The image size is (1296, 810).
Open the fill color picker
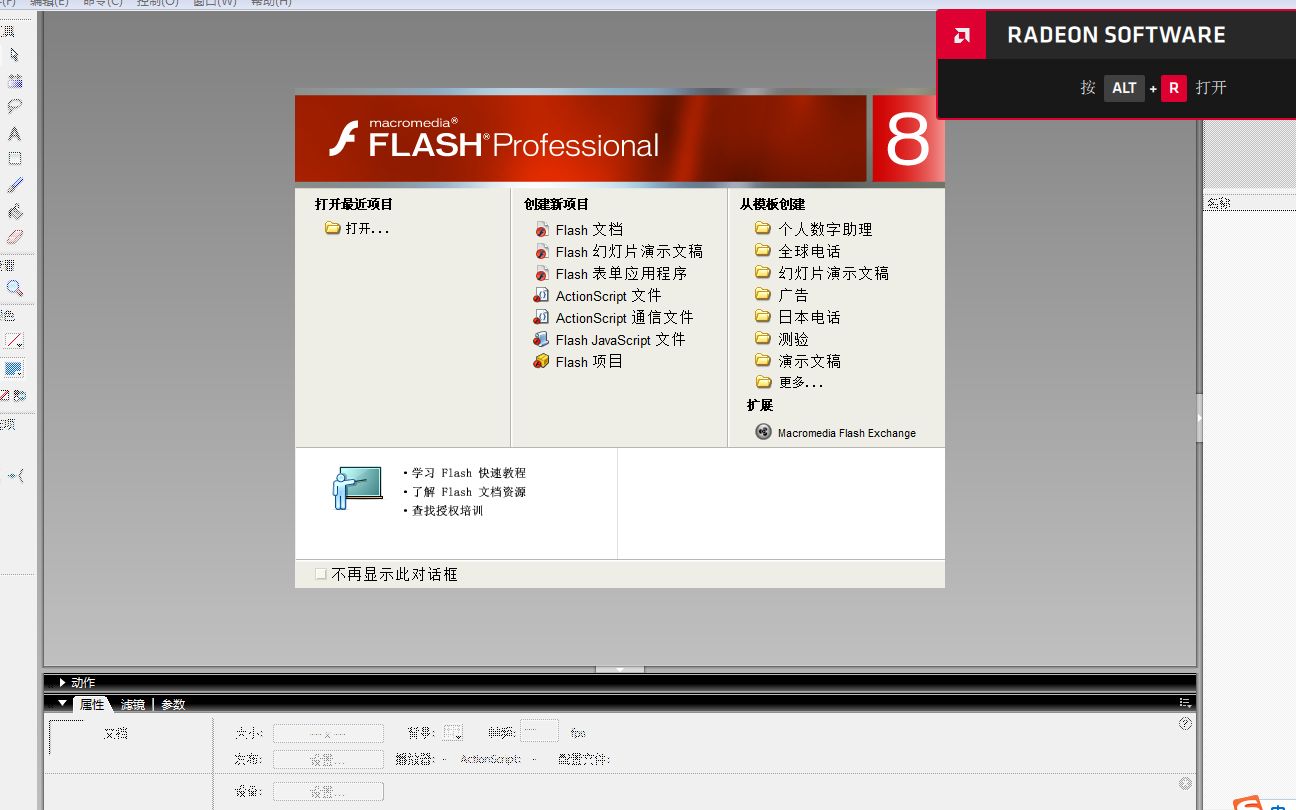click(x=14, y=369)
